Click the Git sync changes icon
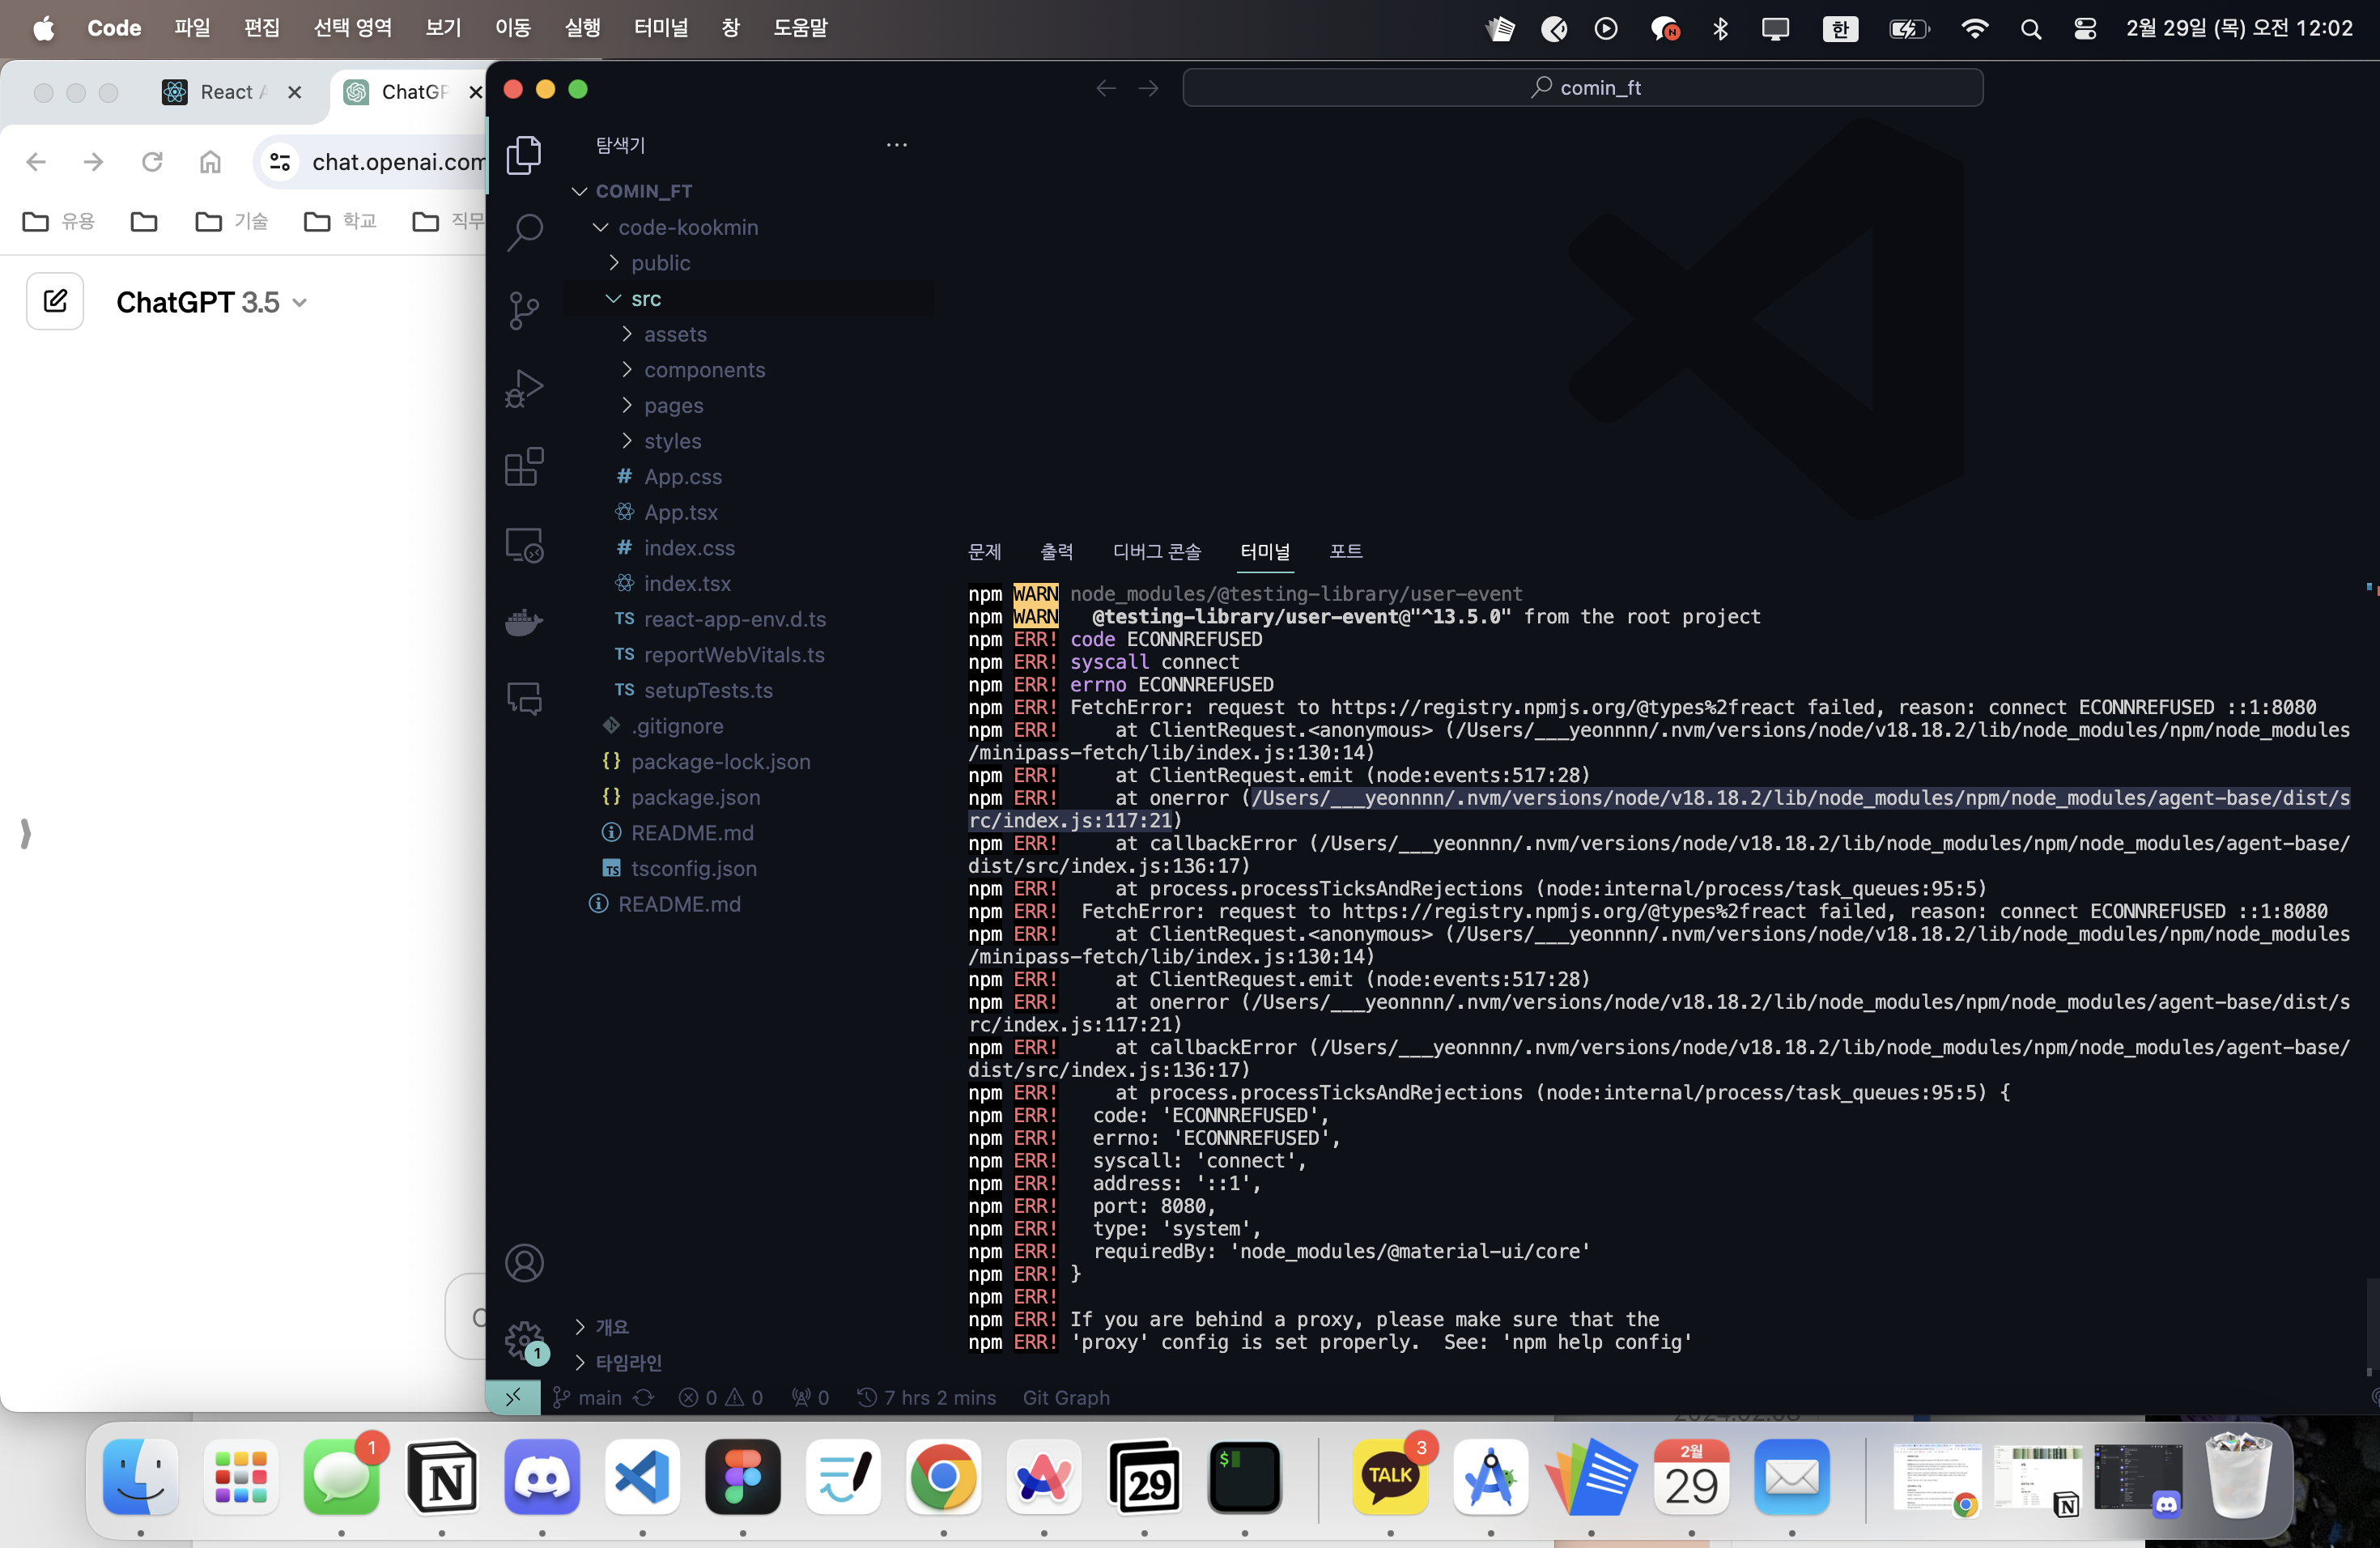2380x1548 pixels. pos(644,1397)
